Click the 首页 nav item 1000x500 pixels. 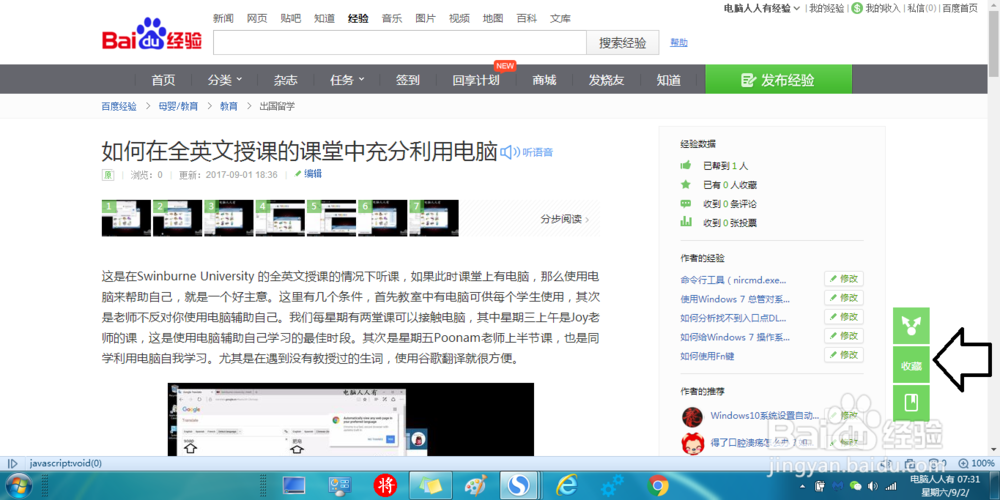(163, 80)
